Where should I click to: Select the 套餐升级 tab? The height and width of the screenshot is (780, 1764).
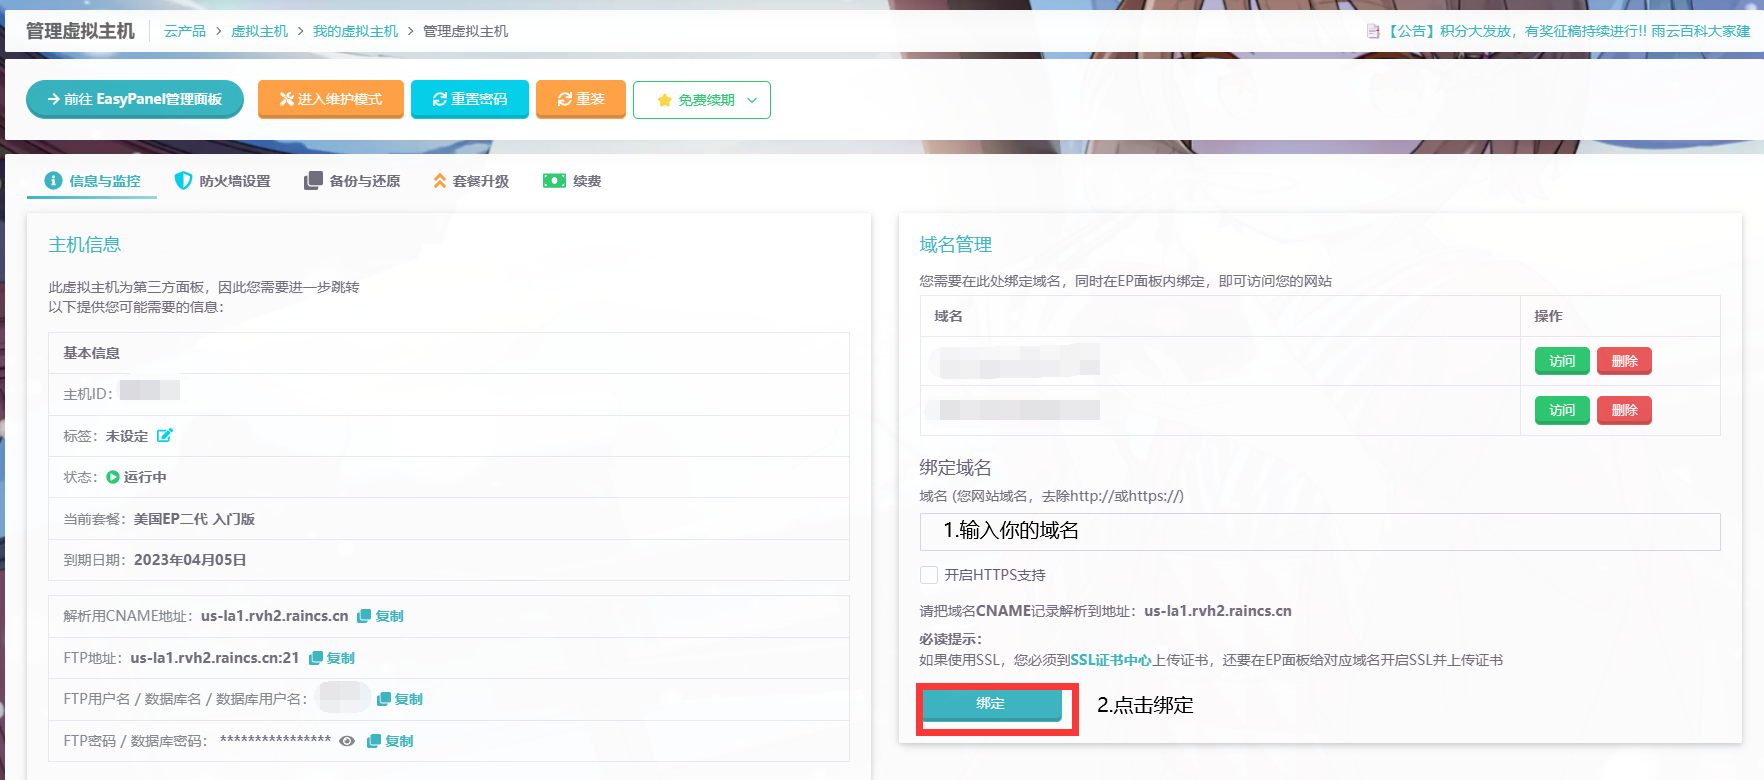pos(471,181)
